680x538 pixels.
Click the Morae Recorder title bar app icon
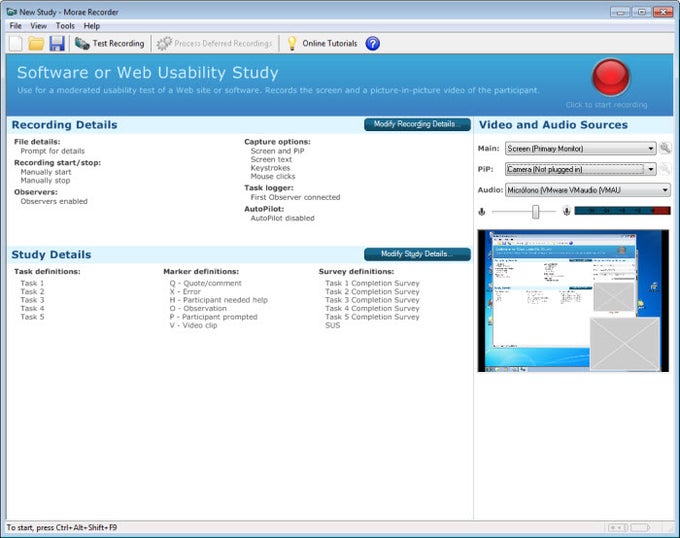click(x=12, y=12)
